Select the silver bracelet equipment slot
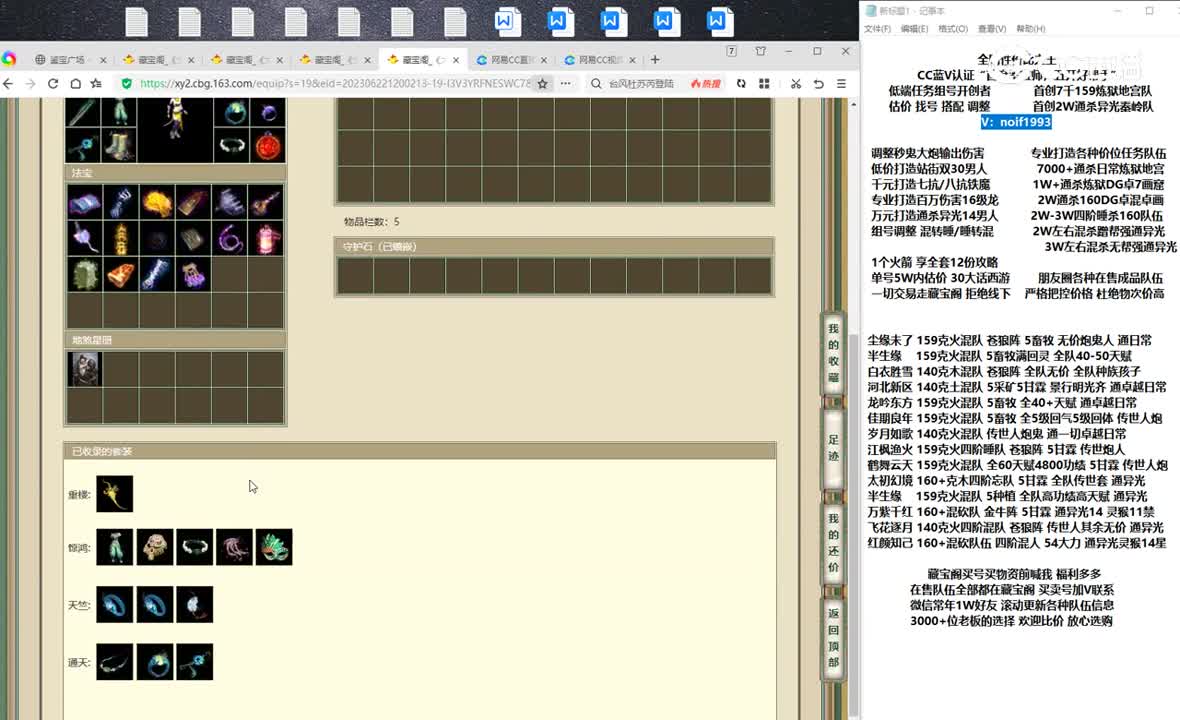 pyautogui.click(x=232, y=145)
